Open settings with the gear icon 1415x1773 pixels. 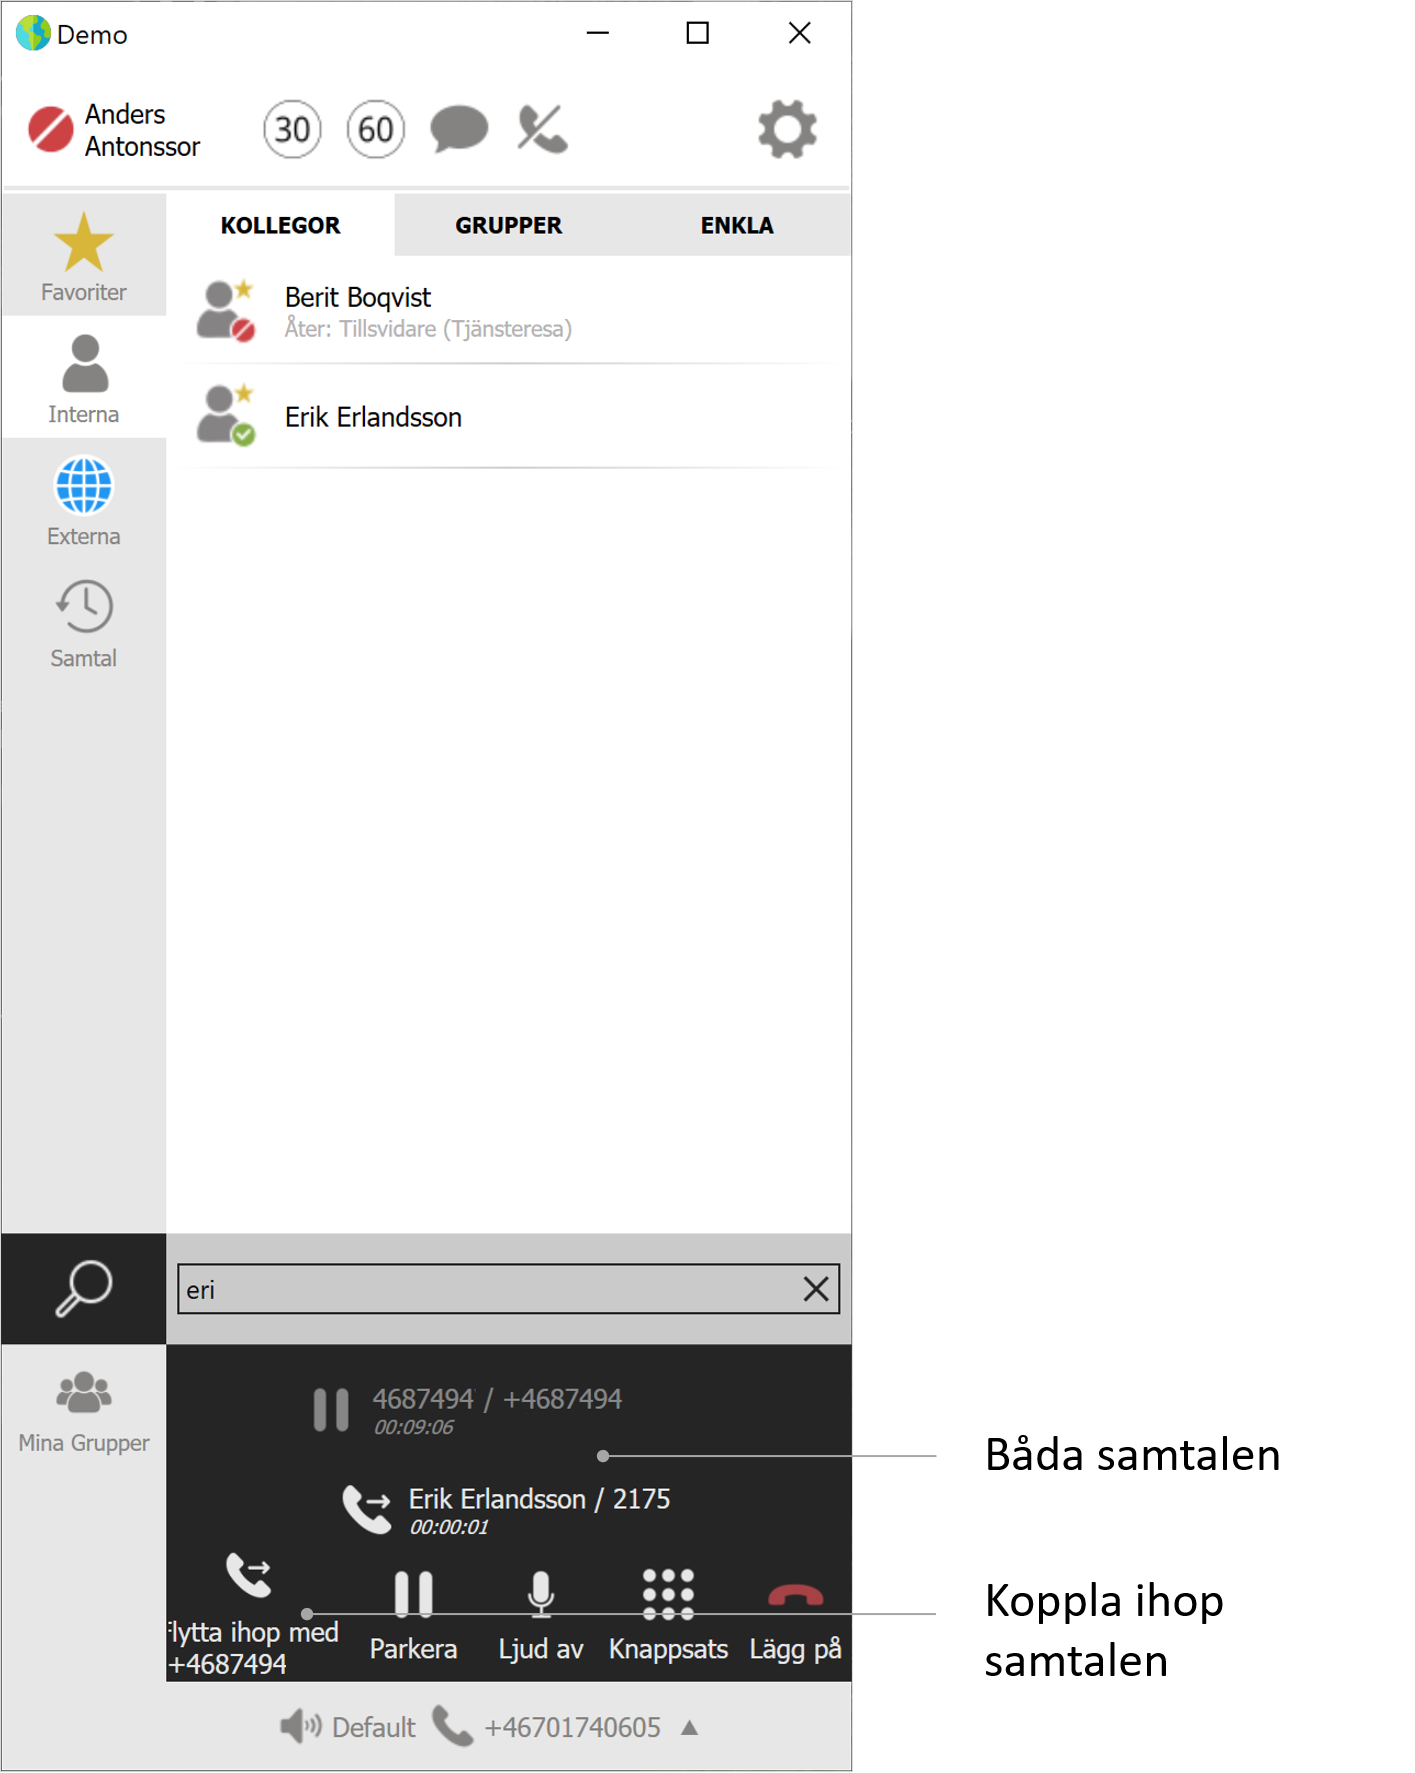(787, 129)
